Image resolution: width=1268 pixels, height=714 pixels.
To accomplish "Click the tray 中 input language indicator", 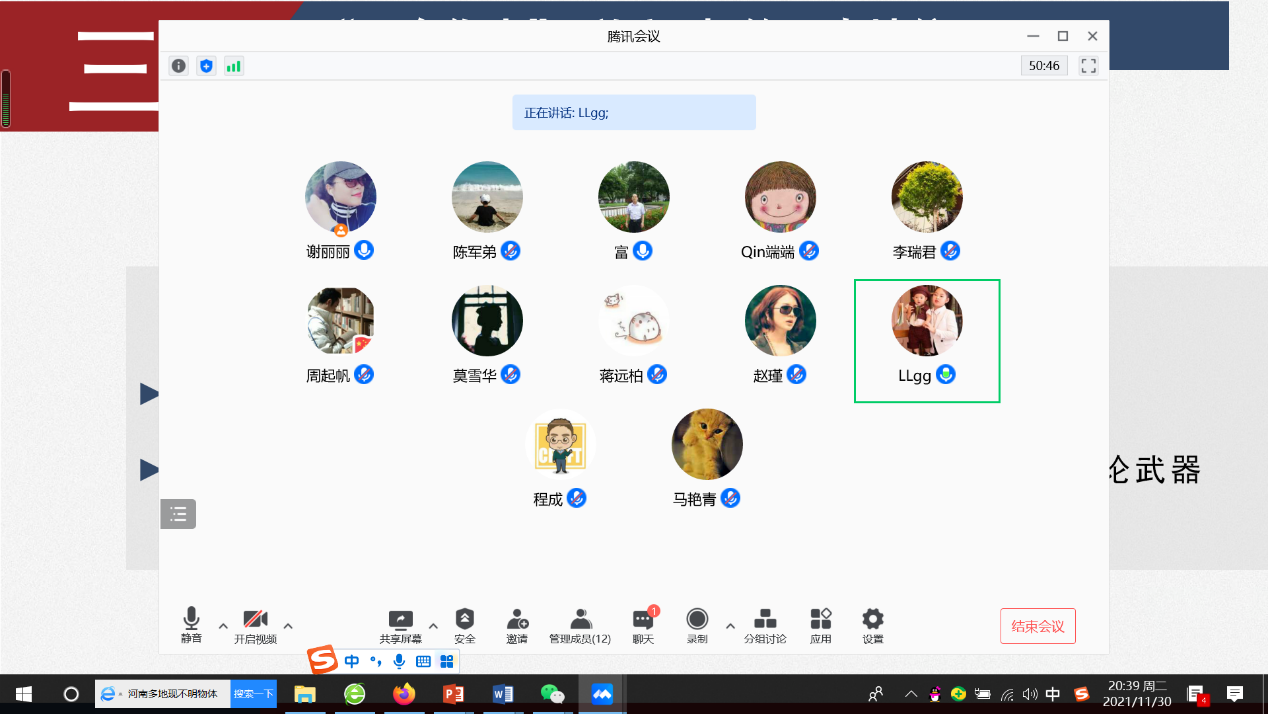I will pos(1053,694).
